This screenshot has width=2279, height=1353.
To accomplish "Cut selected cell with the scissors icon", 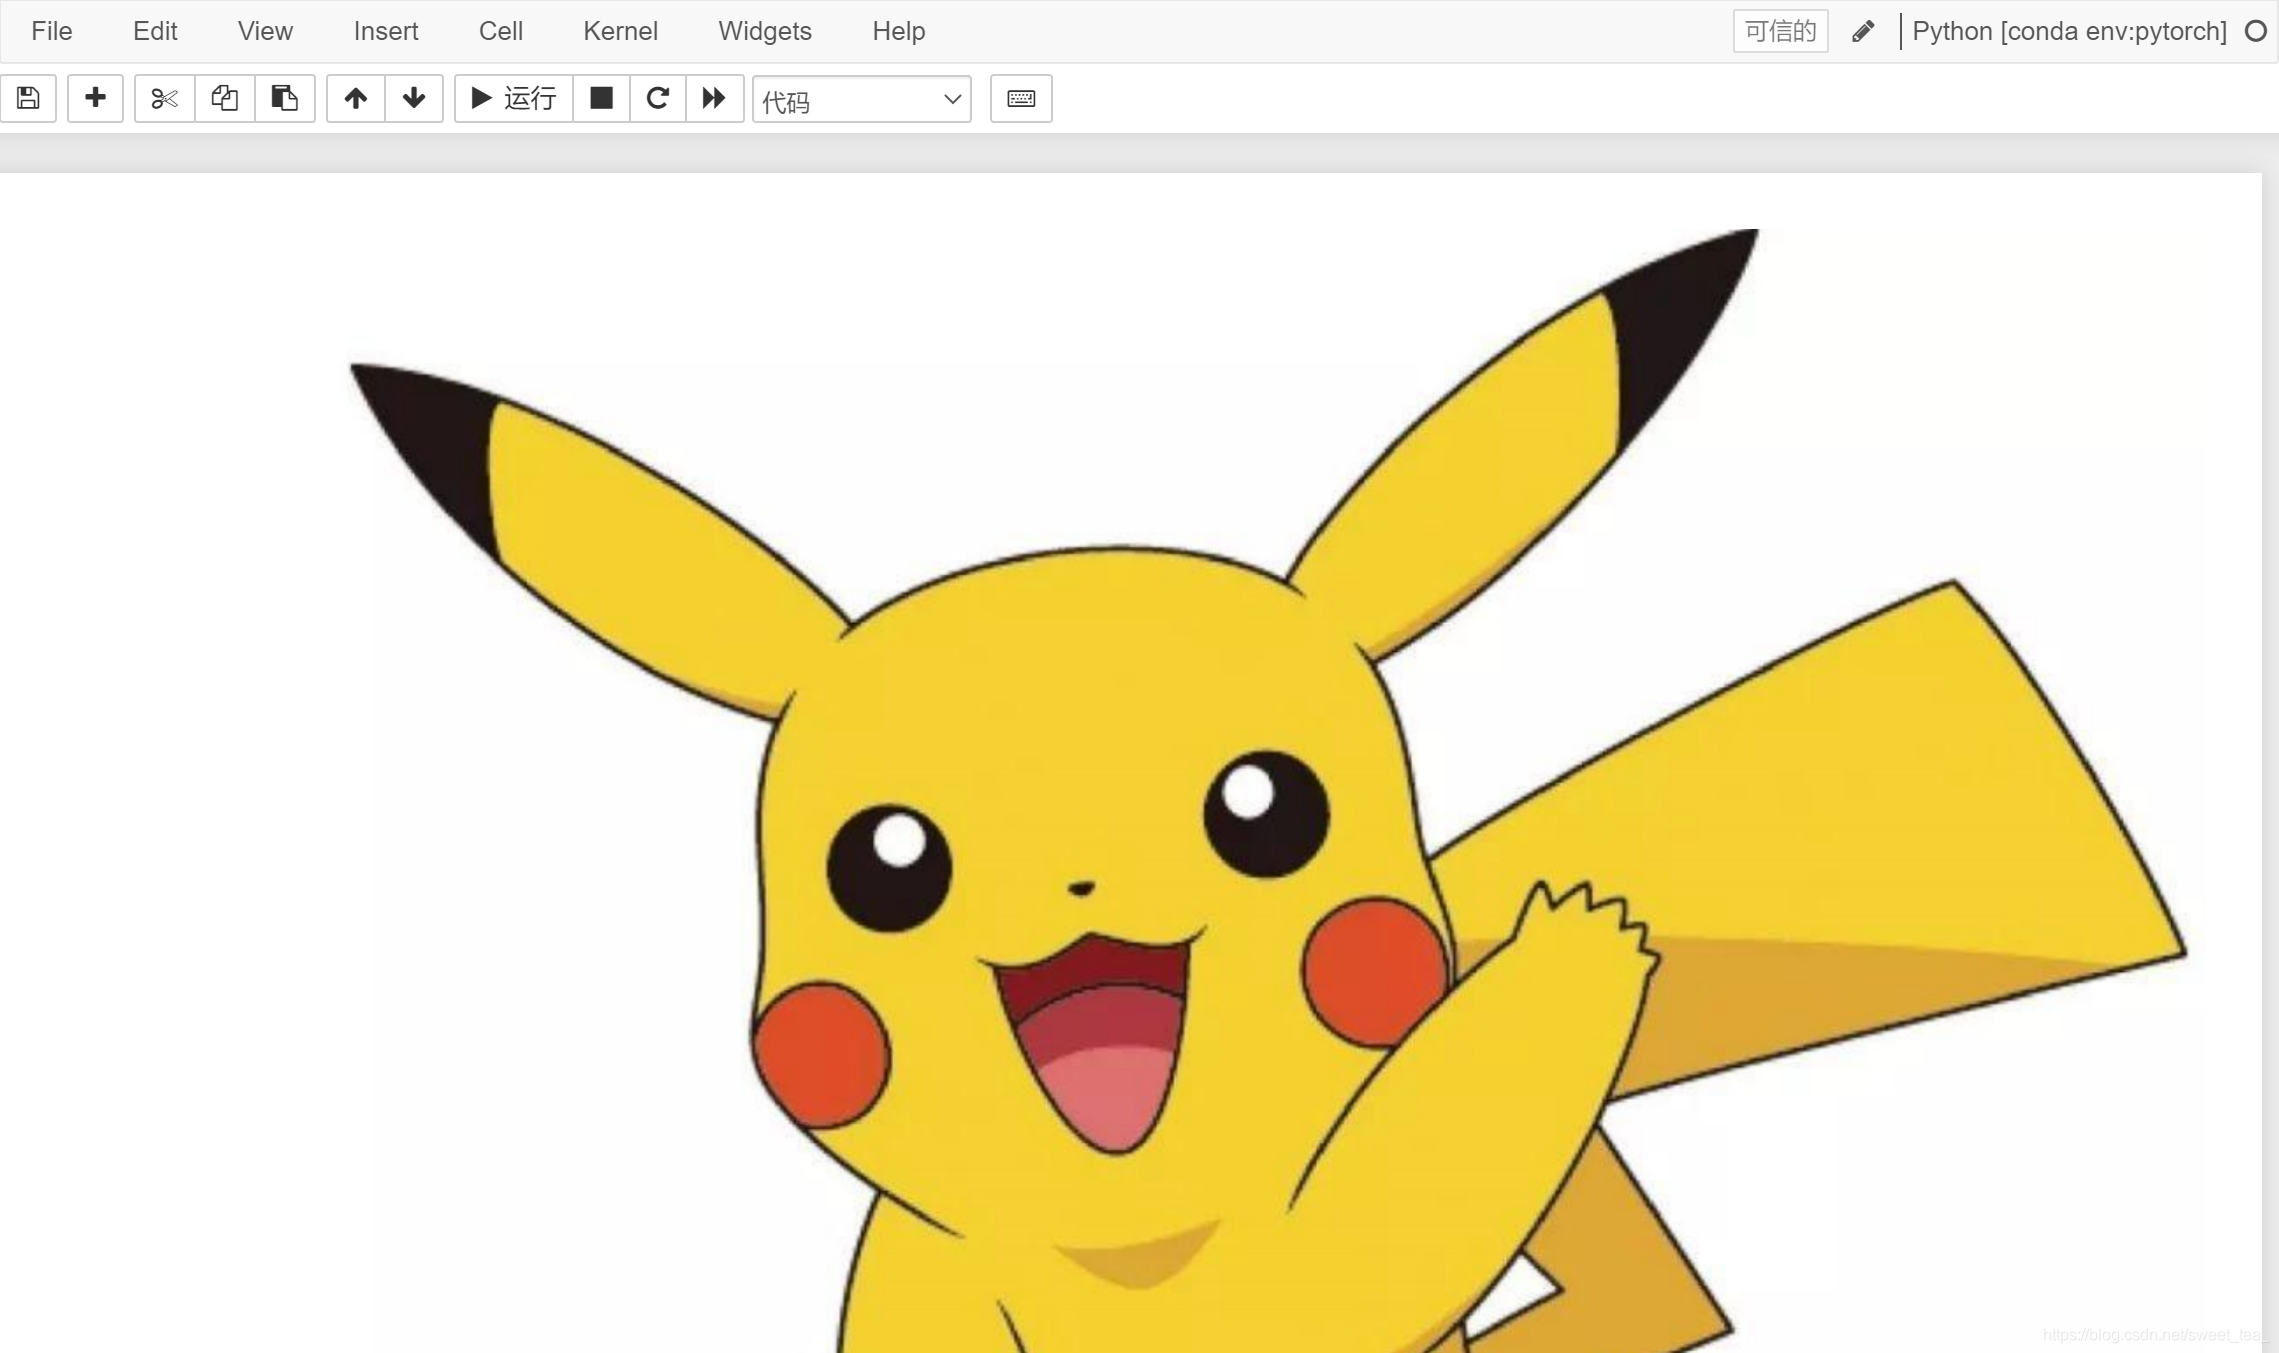I will (164, 98).
